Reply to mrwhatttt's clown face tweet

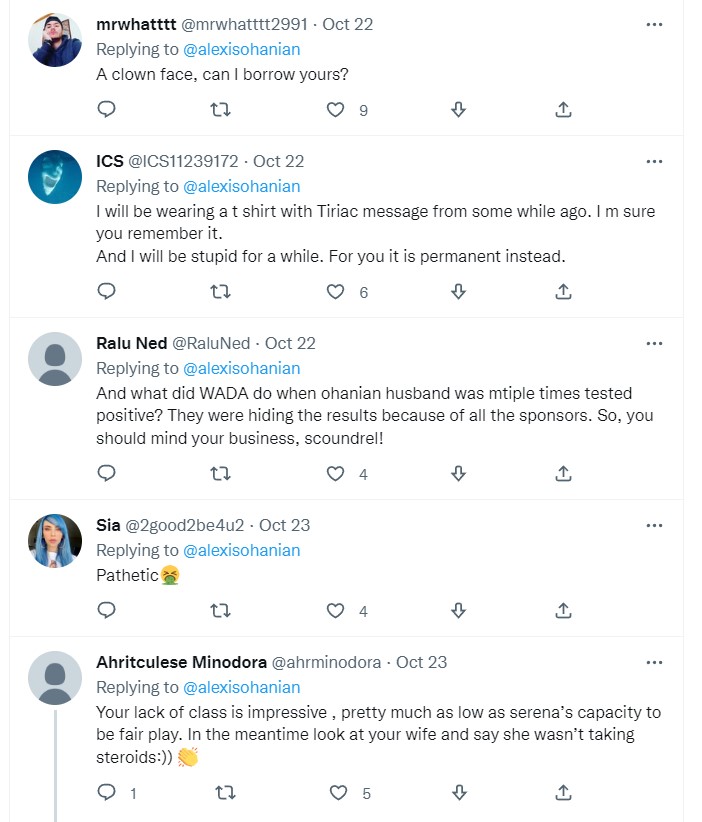tap(107, 109)
